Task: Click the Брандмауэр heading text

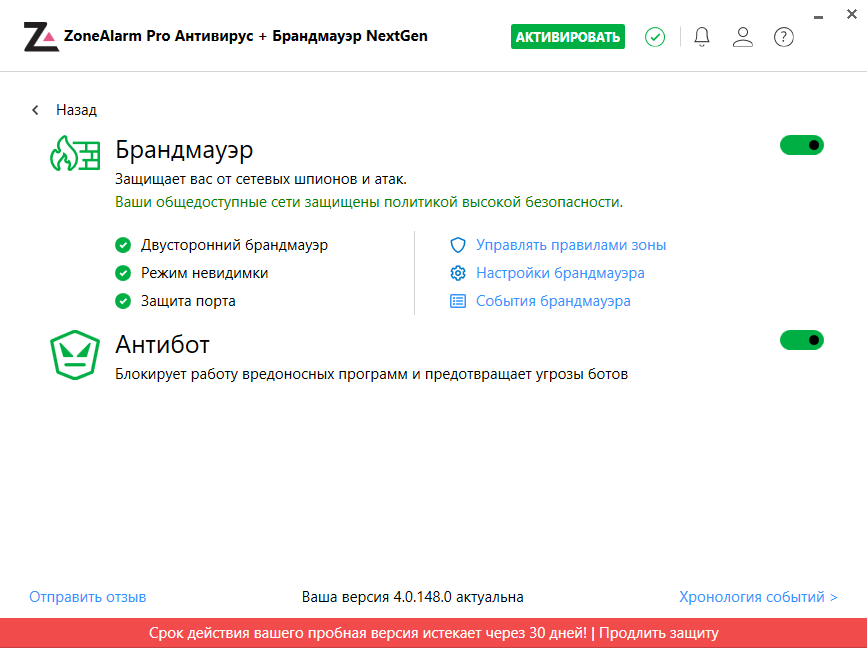Action: pyautogui.click(x=184, y=150)
